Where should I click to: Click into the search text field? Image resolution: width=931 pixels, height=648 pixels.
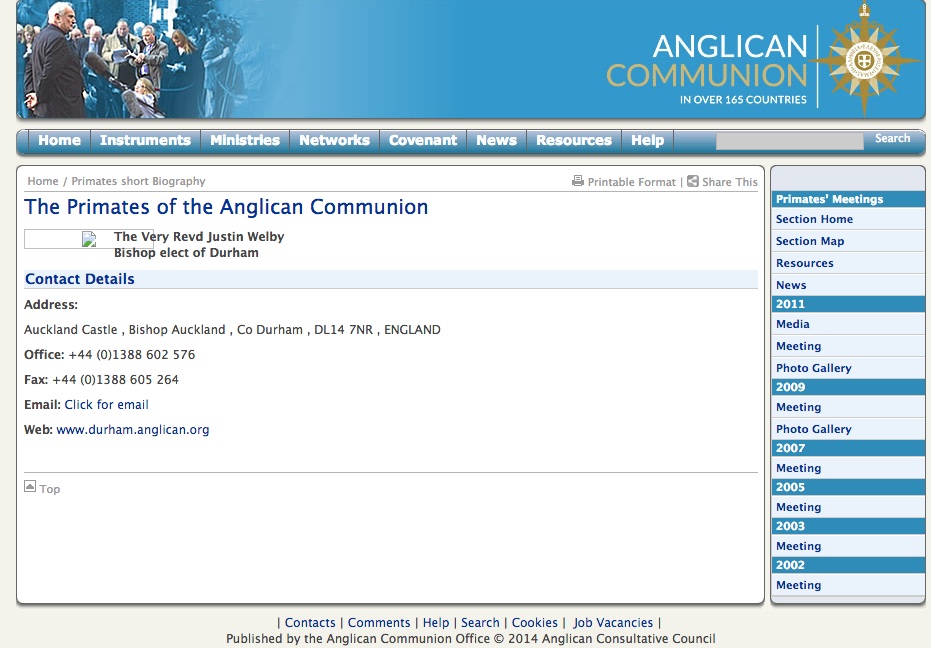tap(790, 141)
